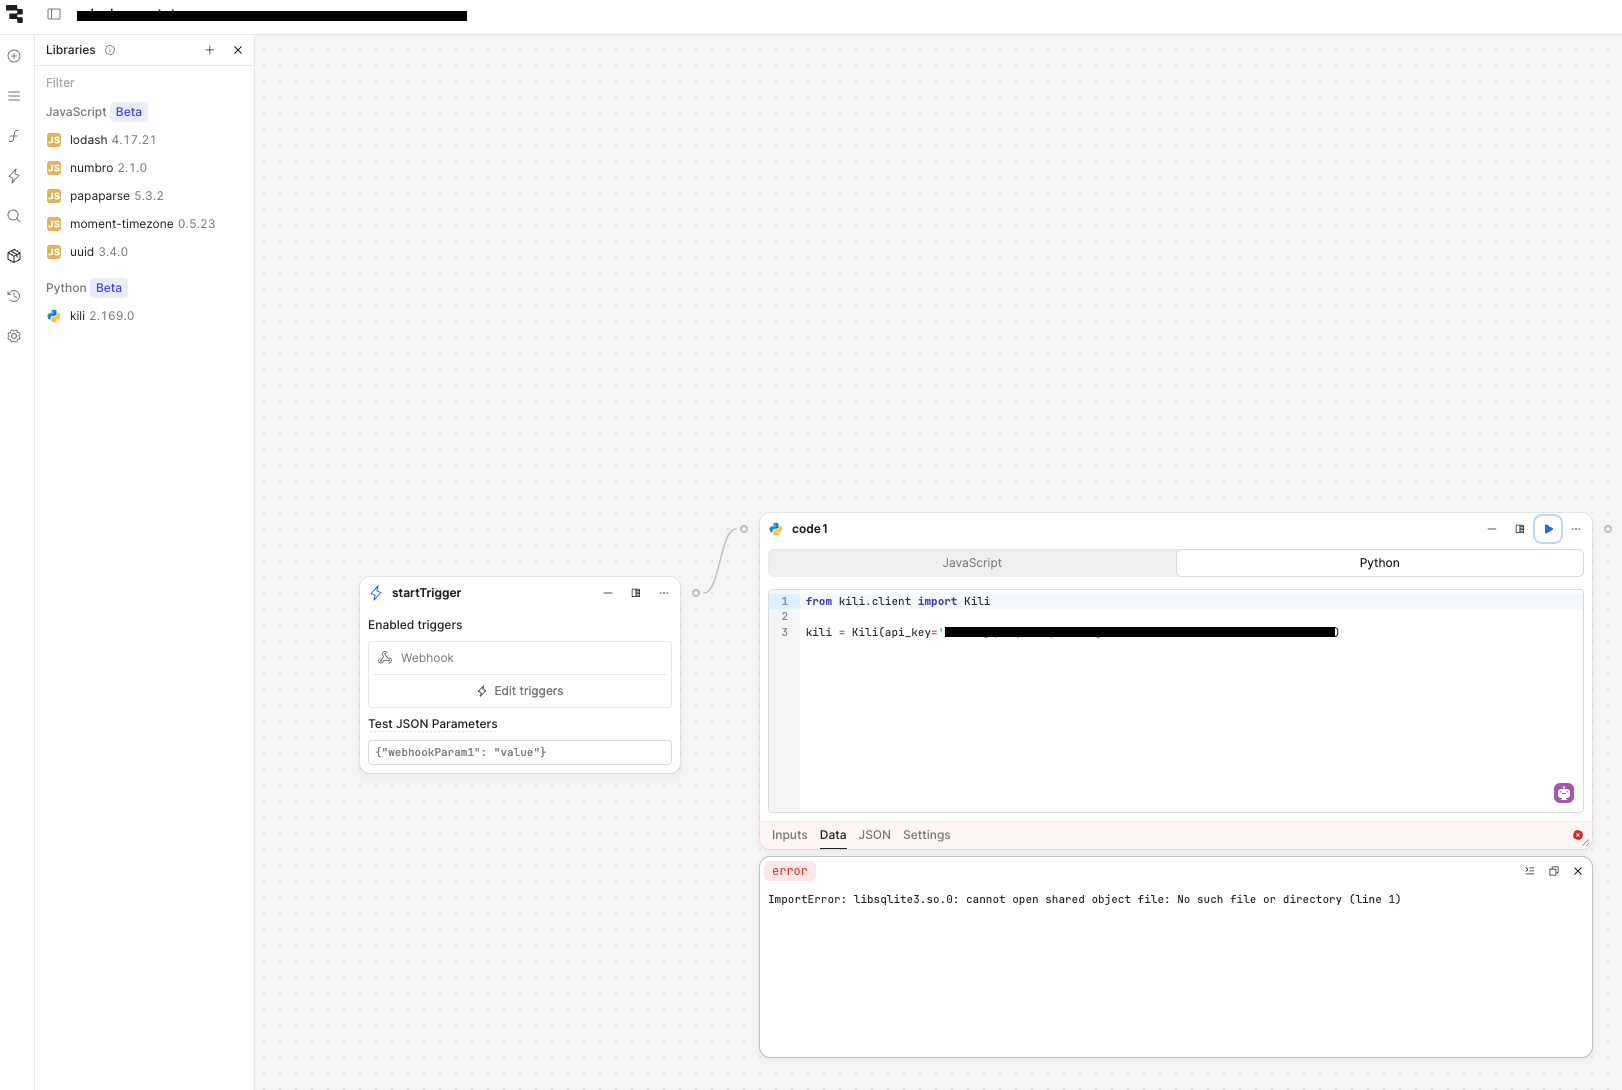Image resolution: width=1622 pixels, height=1090 pixels.
Task: Click the code1 input connector node
Action: click(x=744, y=529)
